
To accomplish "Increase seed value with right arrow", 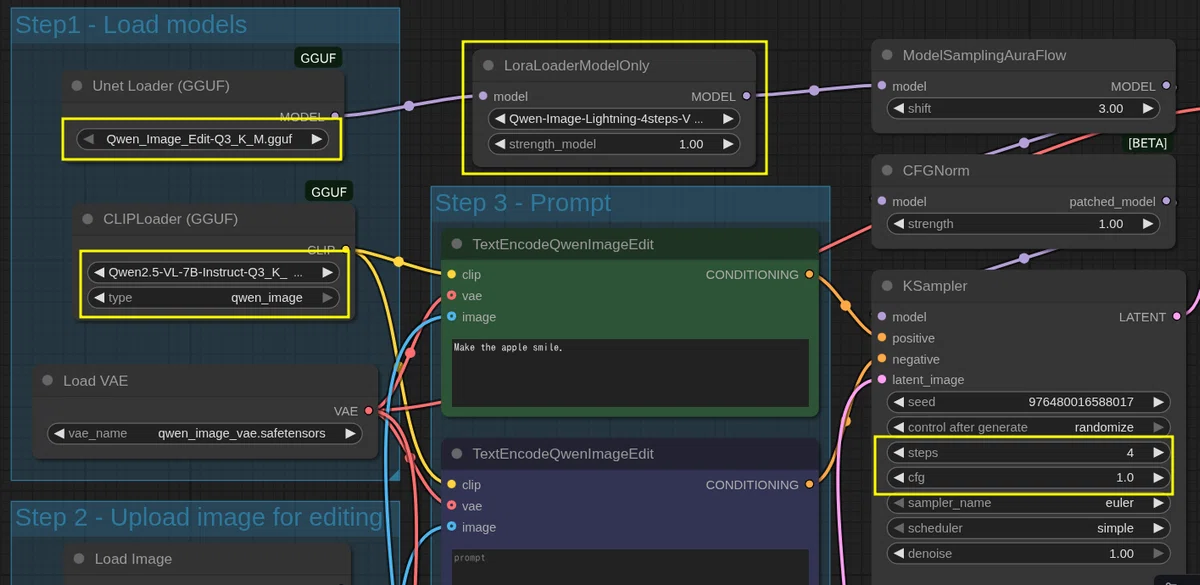I will (1158, 402).
